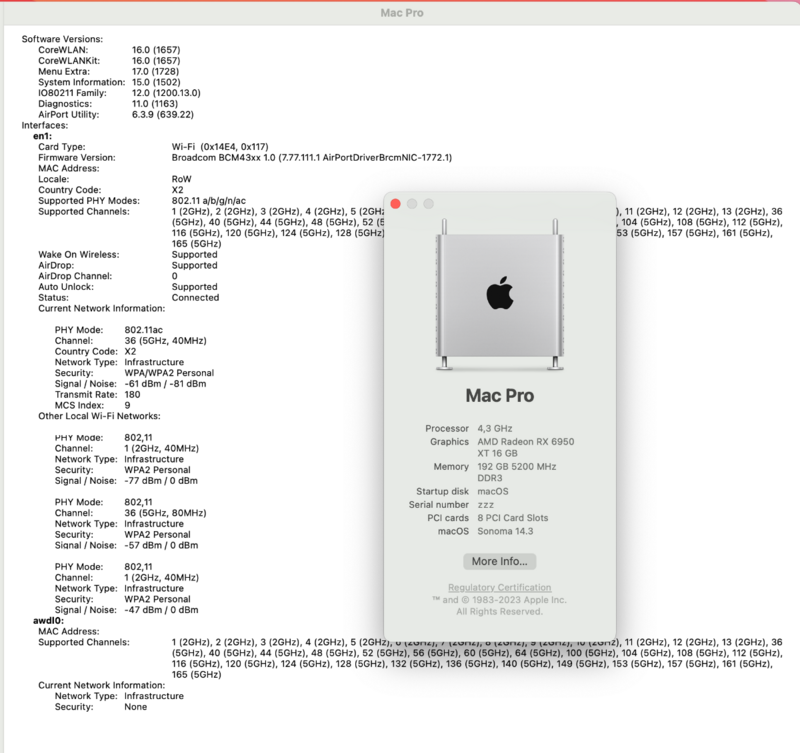Click the CoreWLAN version 16.0 (1657)
Viewport: 800px width, 753px height.
point(156,49)
